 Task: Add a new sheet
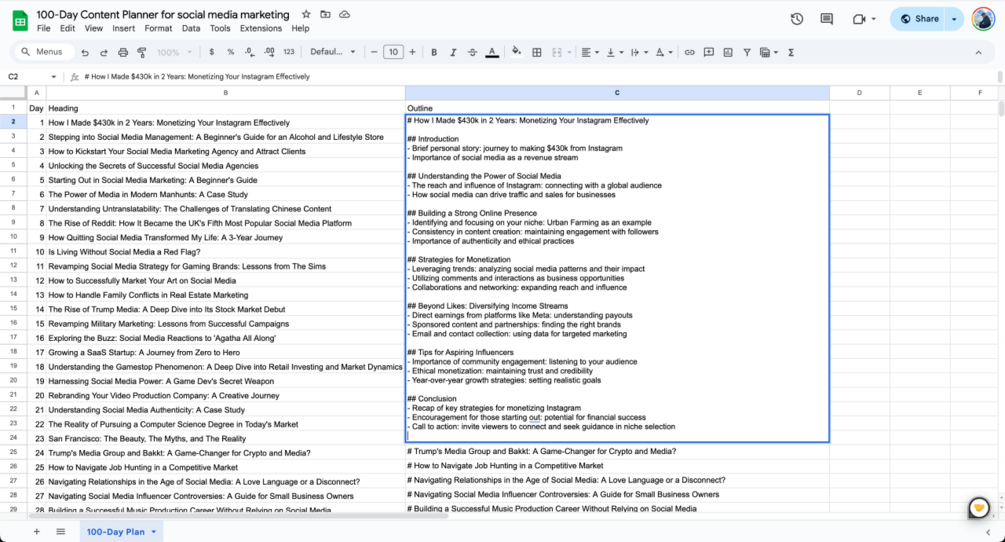click(x=37, y=532)
